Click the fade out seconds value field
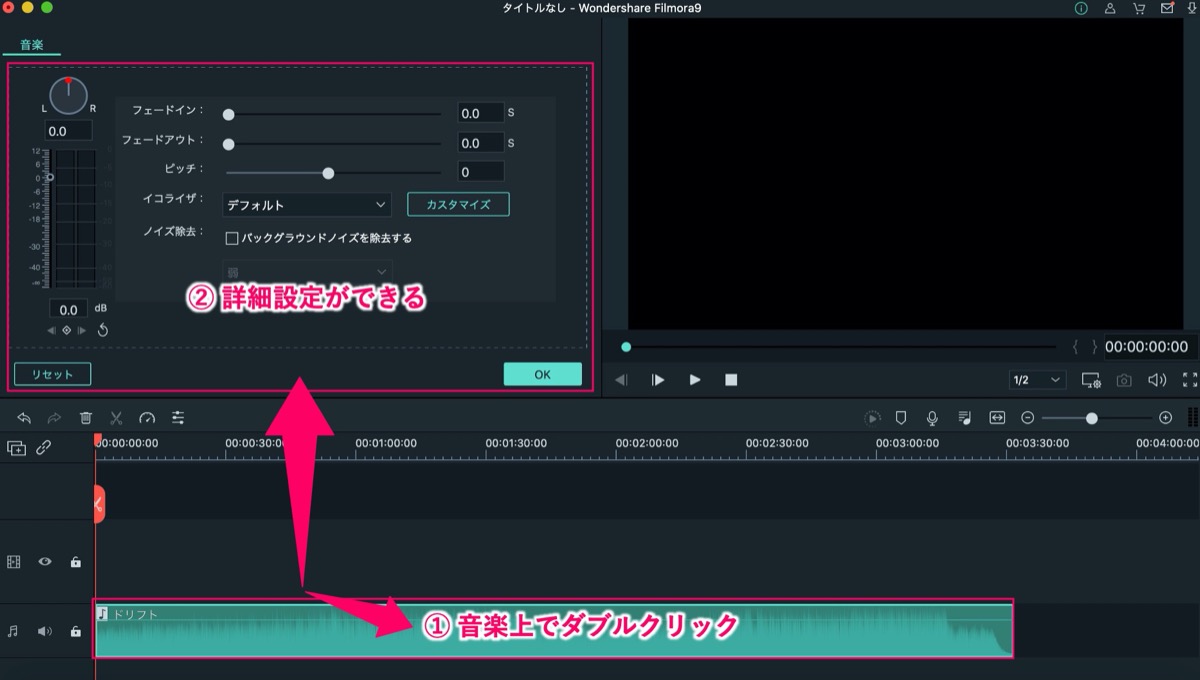Image resolution: width=1200 pixels, height=680 pixels. pyautogui.click(x=481, y=143)
